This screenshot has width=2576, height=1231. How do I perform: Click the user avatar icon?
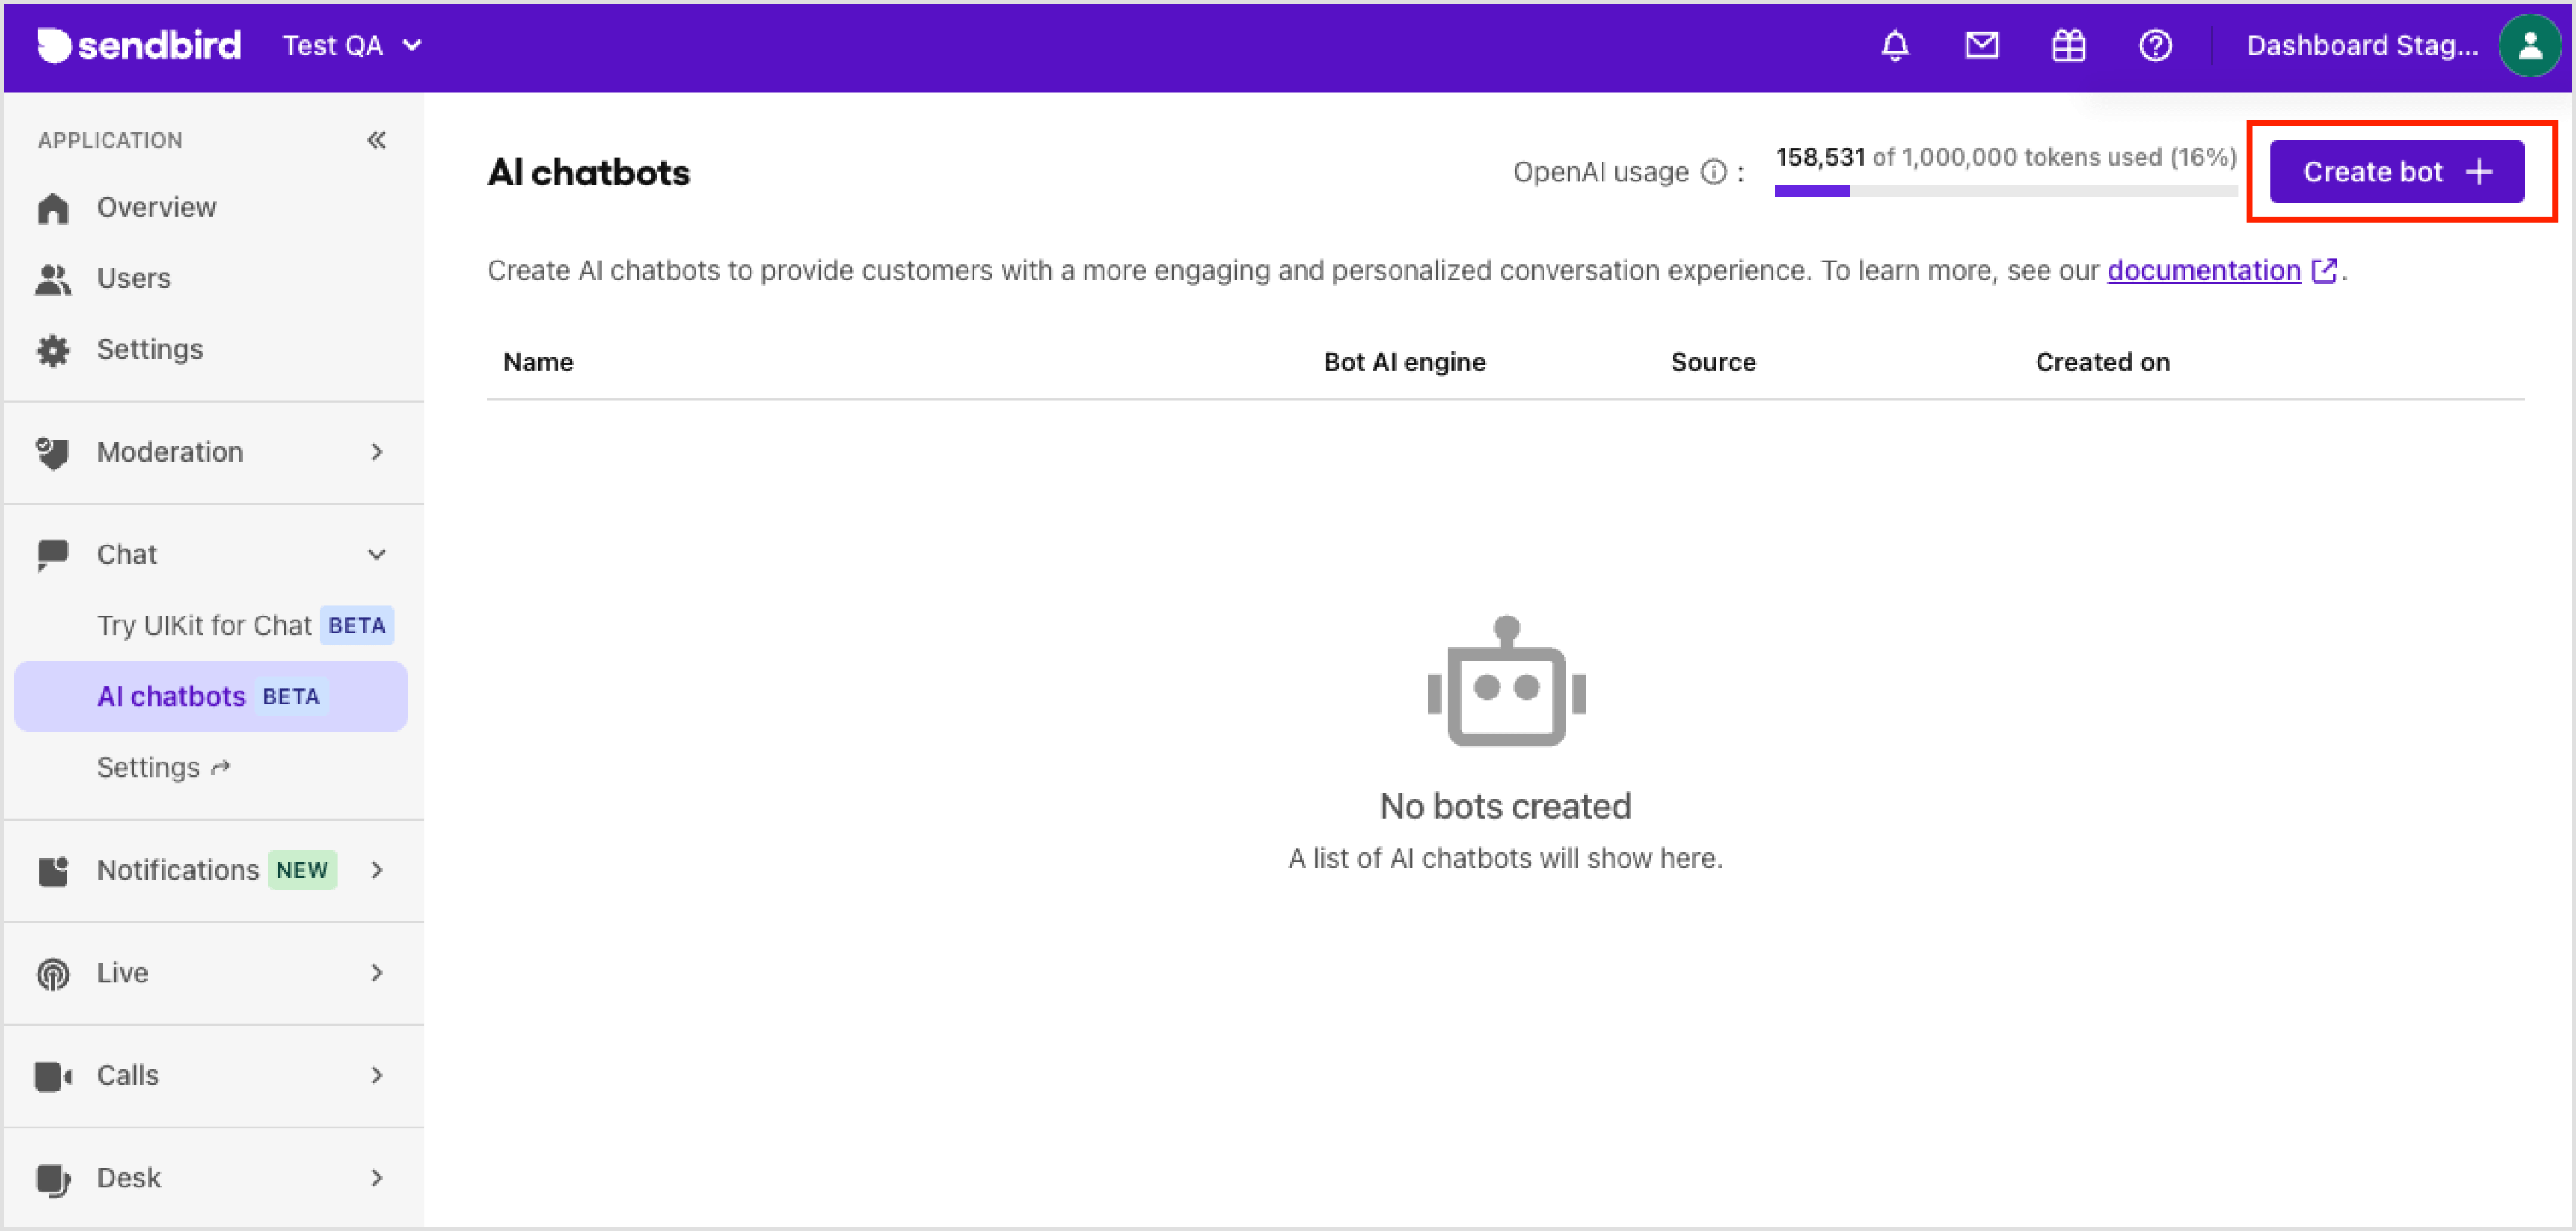click(x=2529, y=46)
